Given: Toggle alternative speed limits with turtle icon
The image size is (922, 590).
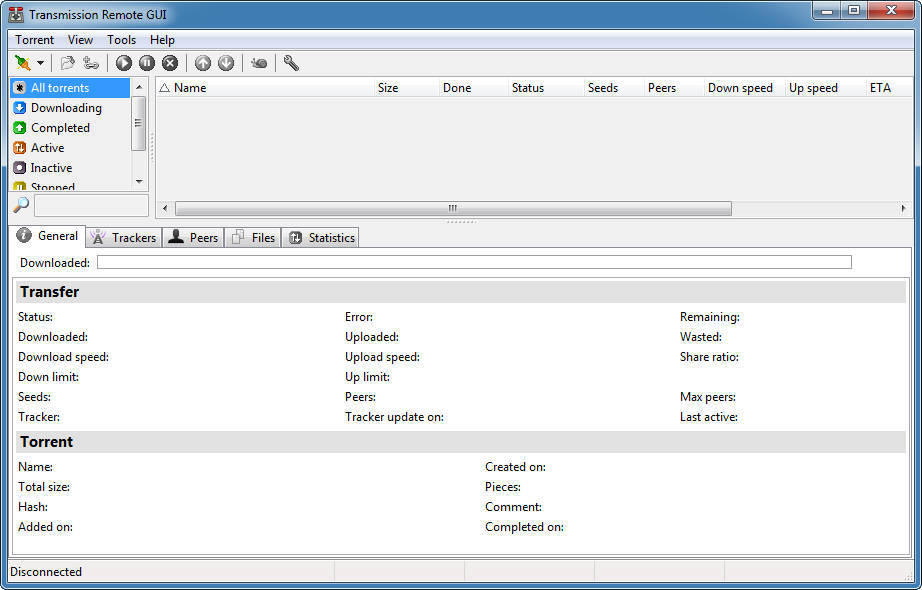Looking at the screenshot, I should [x=258, y=63].
